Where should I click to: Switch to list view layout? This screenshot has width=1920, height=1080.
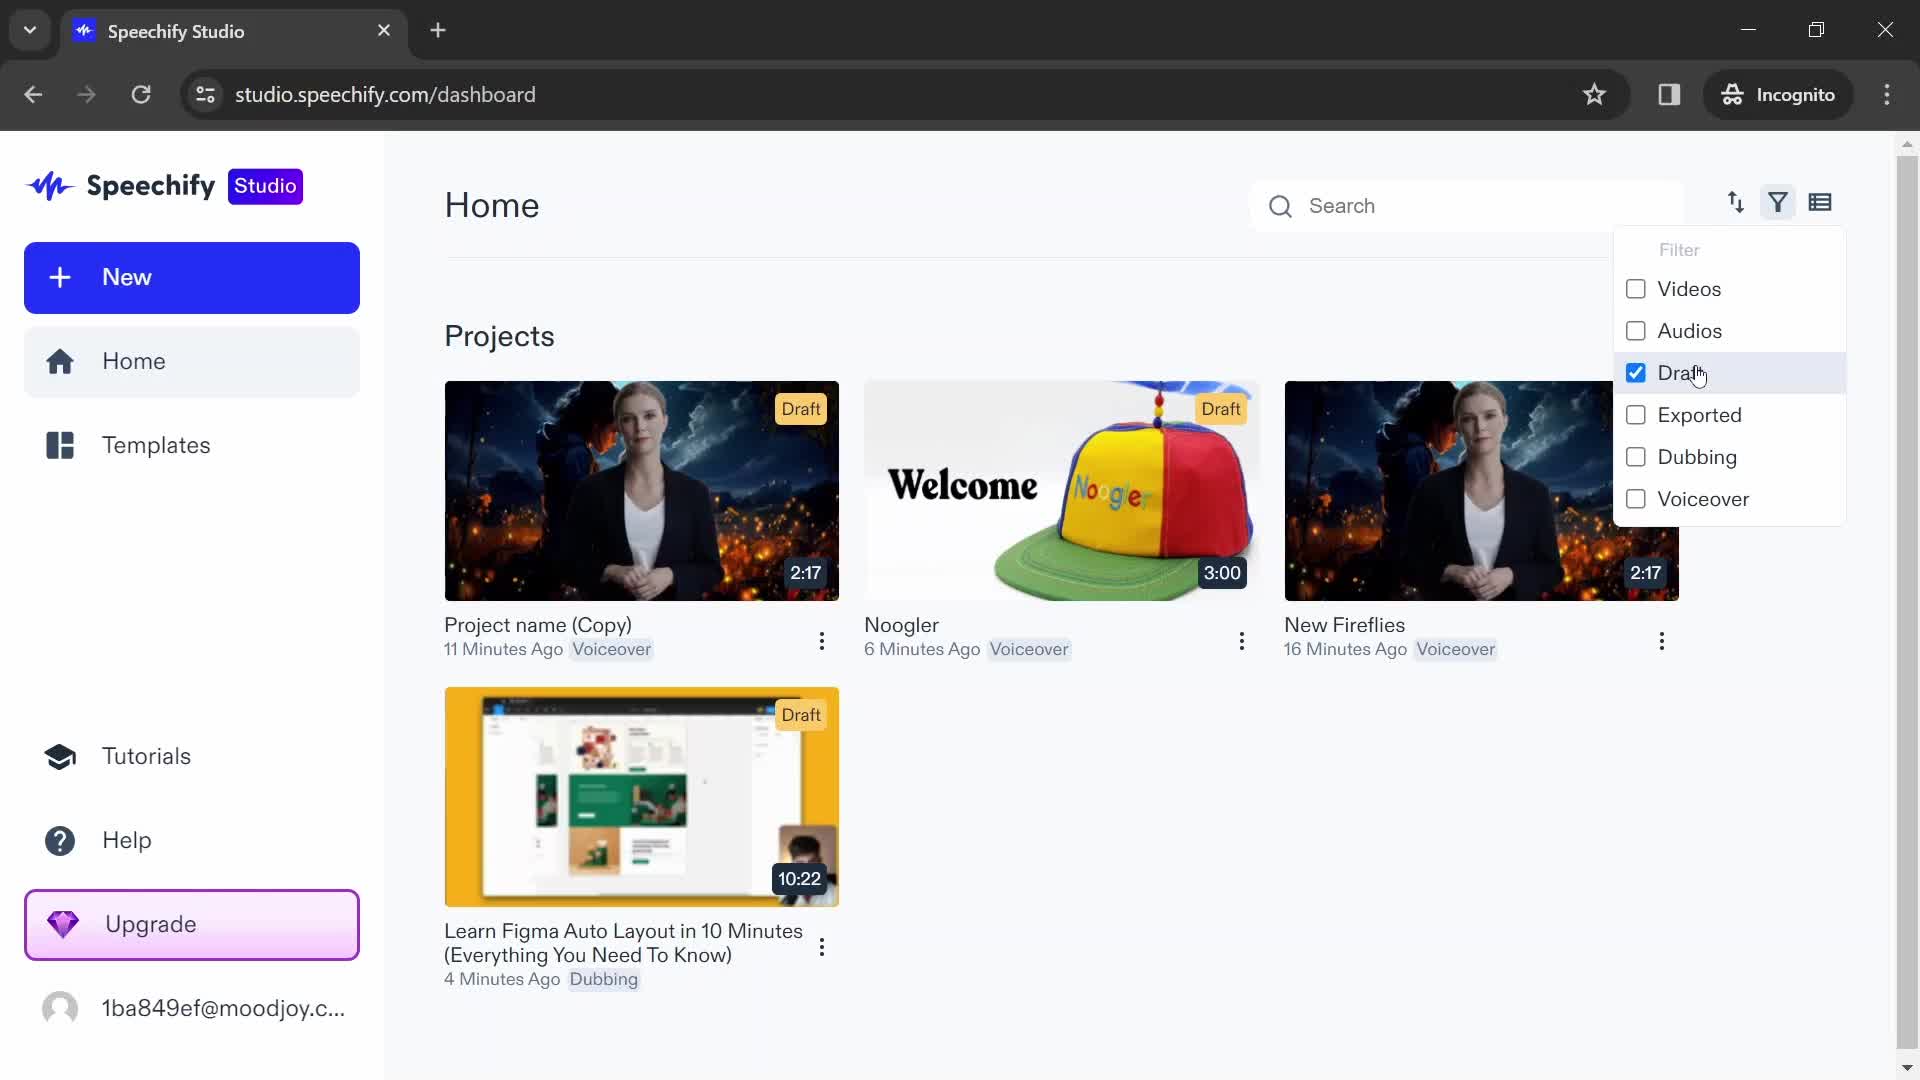pyautogui.click(x=1820, y=203)
